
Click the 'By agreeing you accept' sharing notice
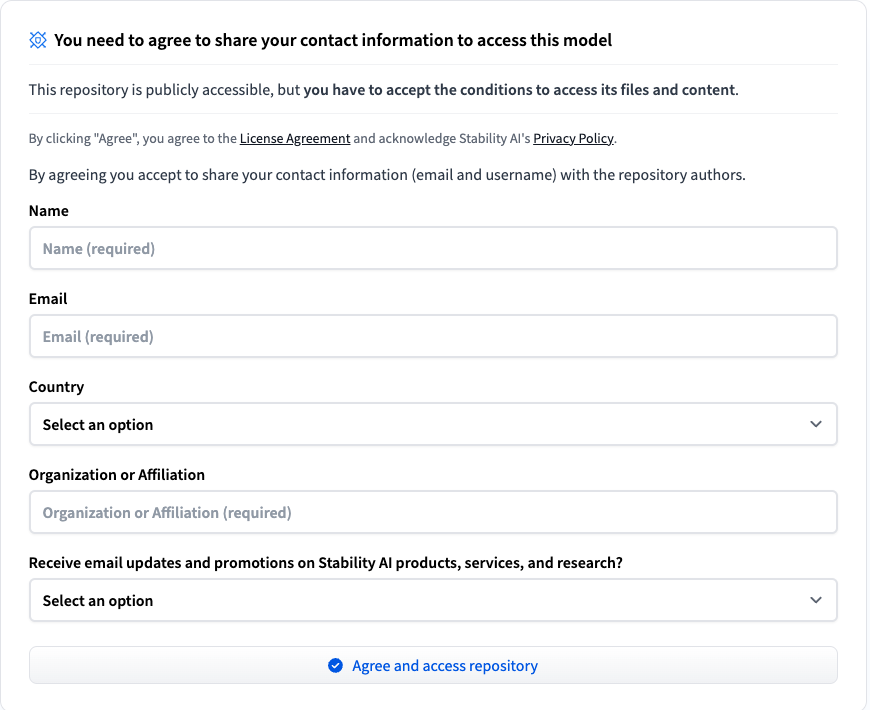click(x=387, y=175)
